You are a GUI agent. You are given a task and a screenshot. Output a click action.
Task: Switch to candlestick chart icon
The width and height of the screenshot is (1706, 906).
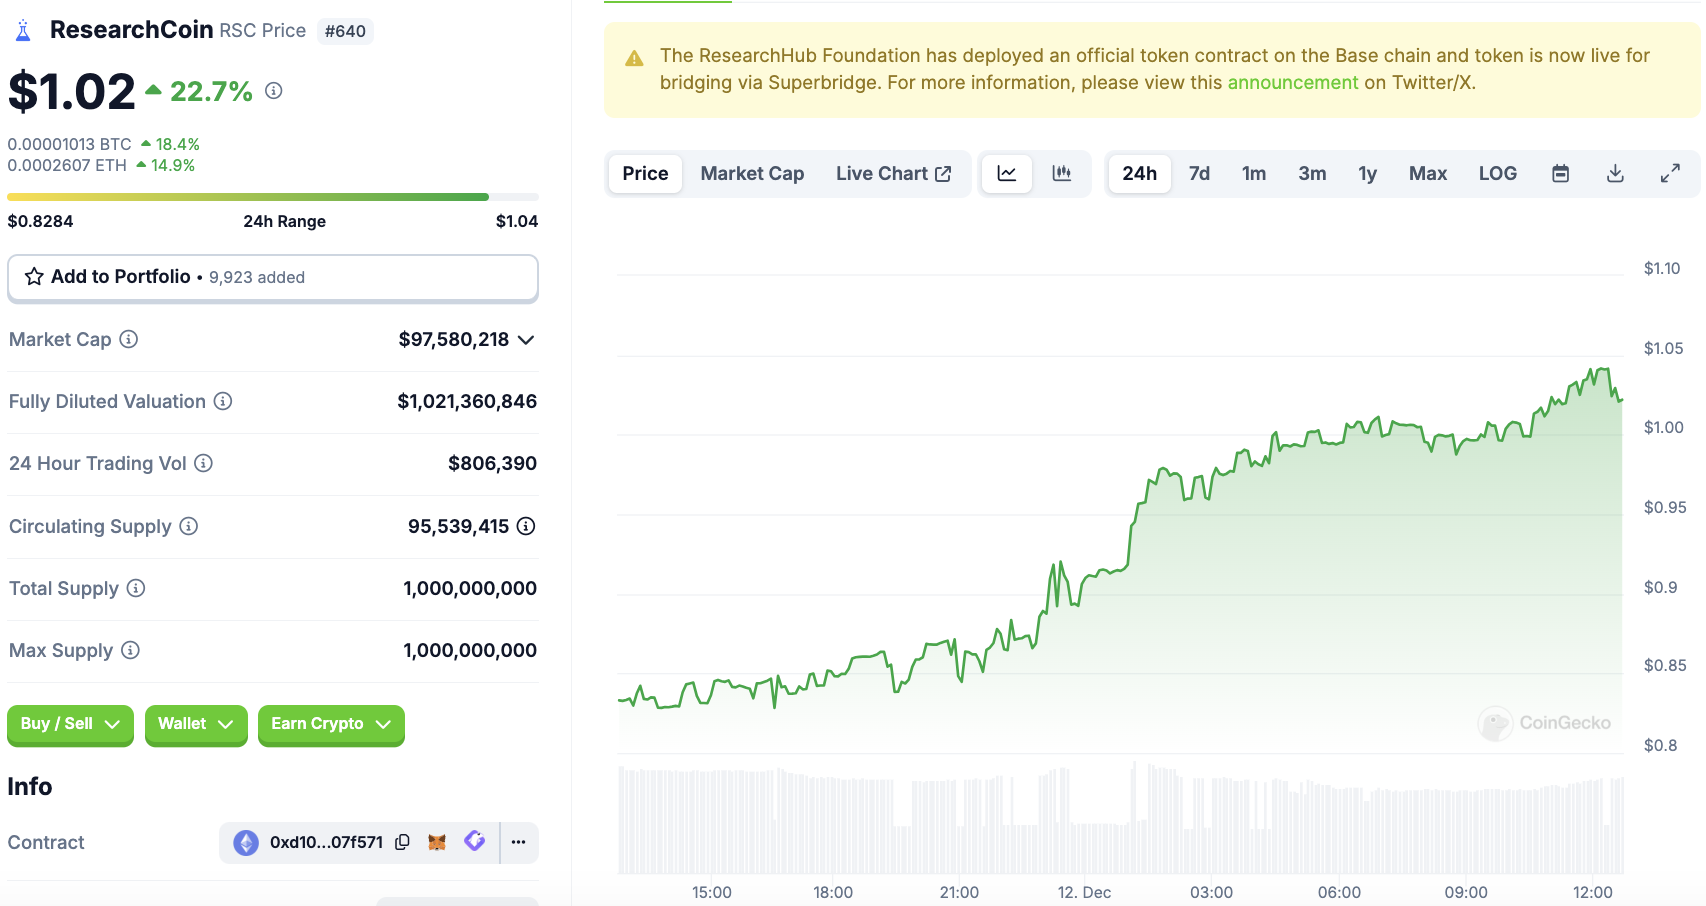[x=1061, y=174]
